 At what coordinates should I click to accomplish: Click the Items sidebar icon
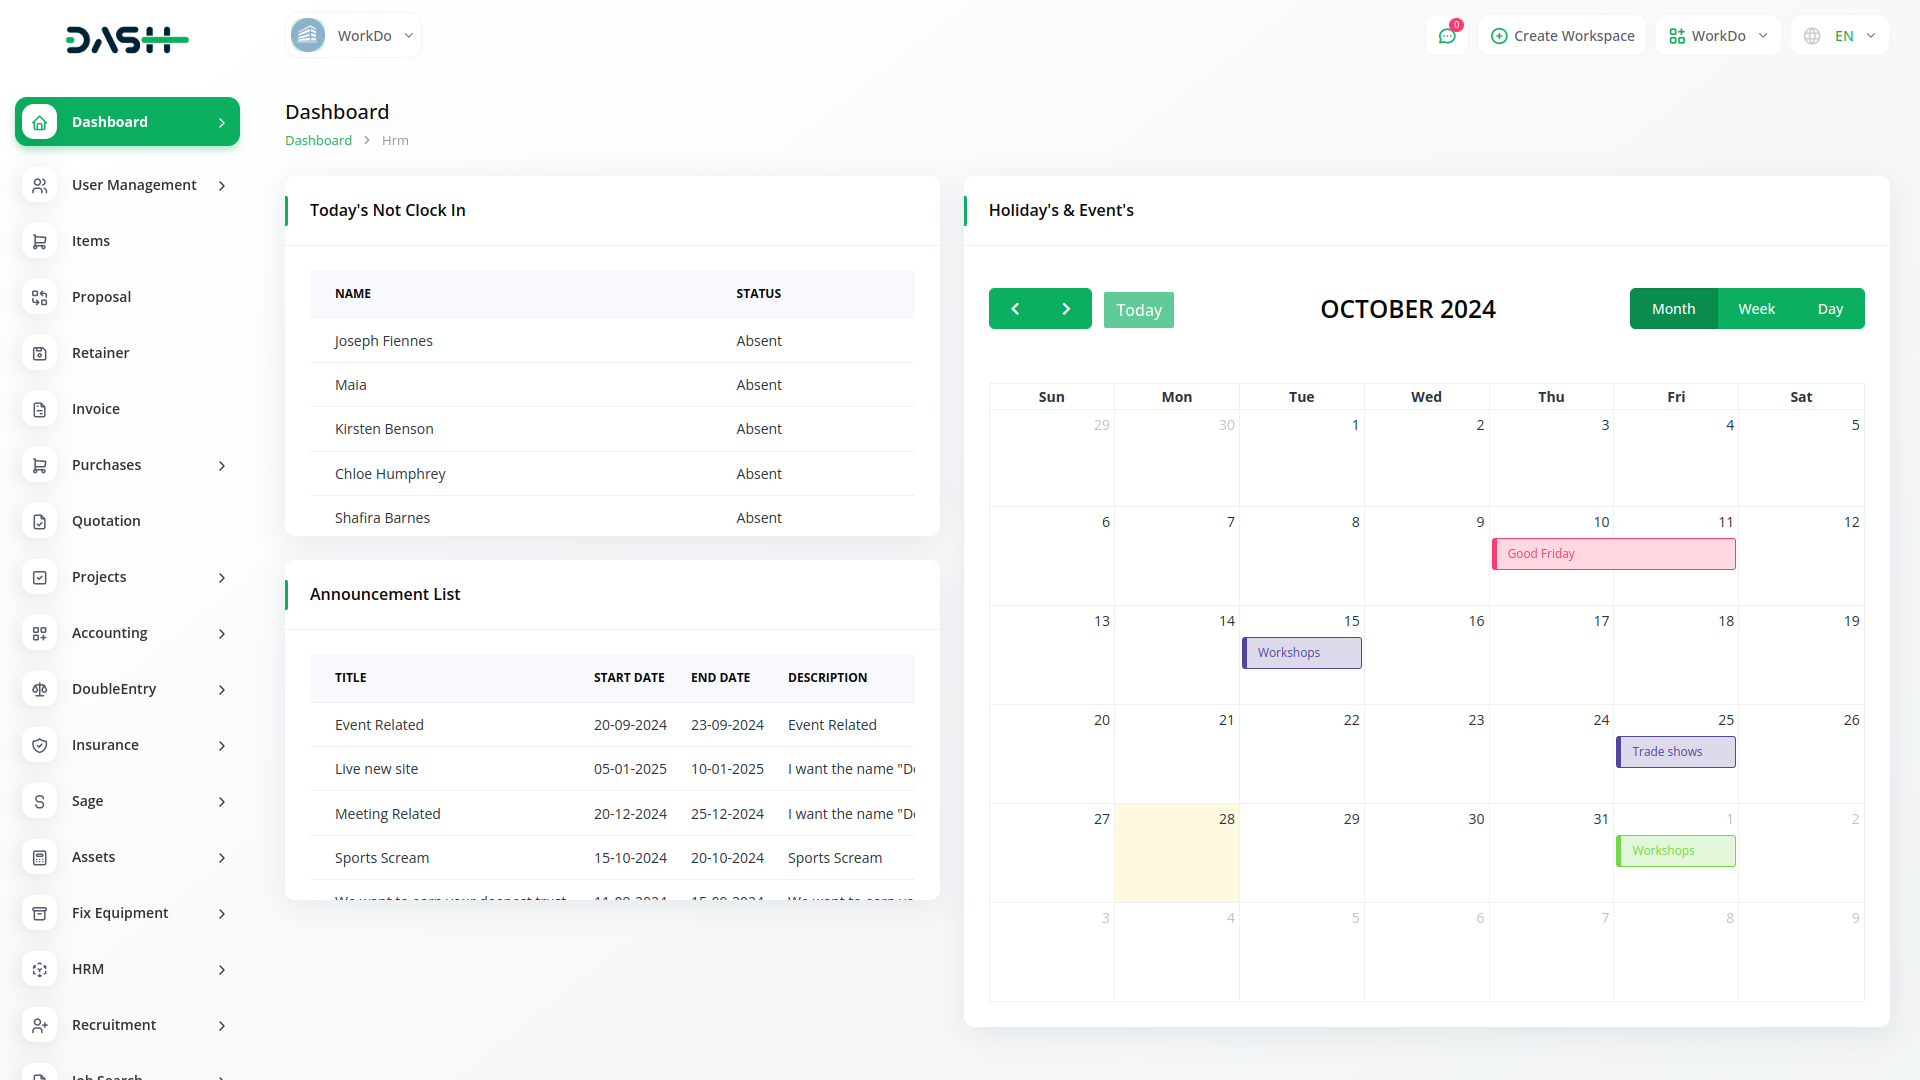click(38, 240)
